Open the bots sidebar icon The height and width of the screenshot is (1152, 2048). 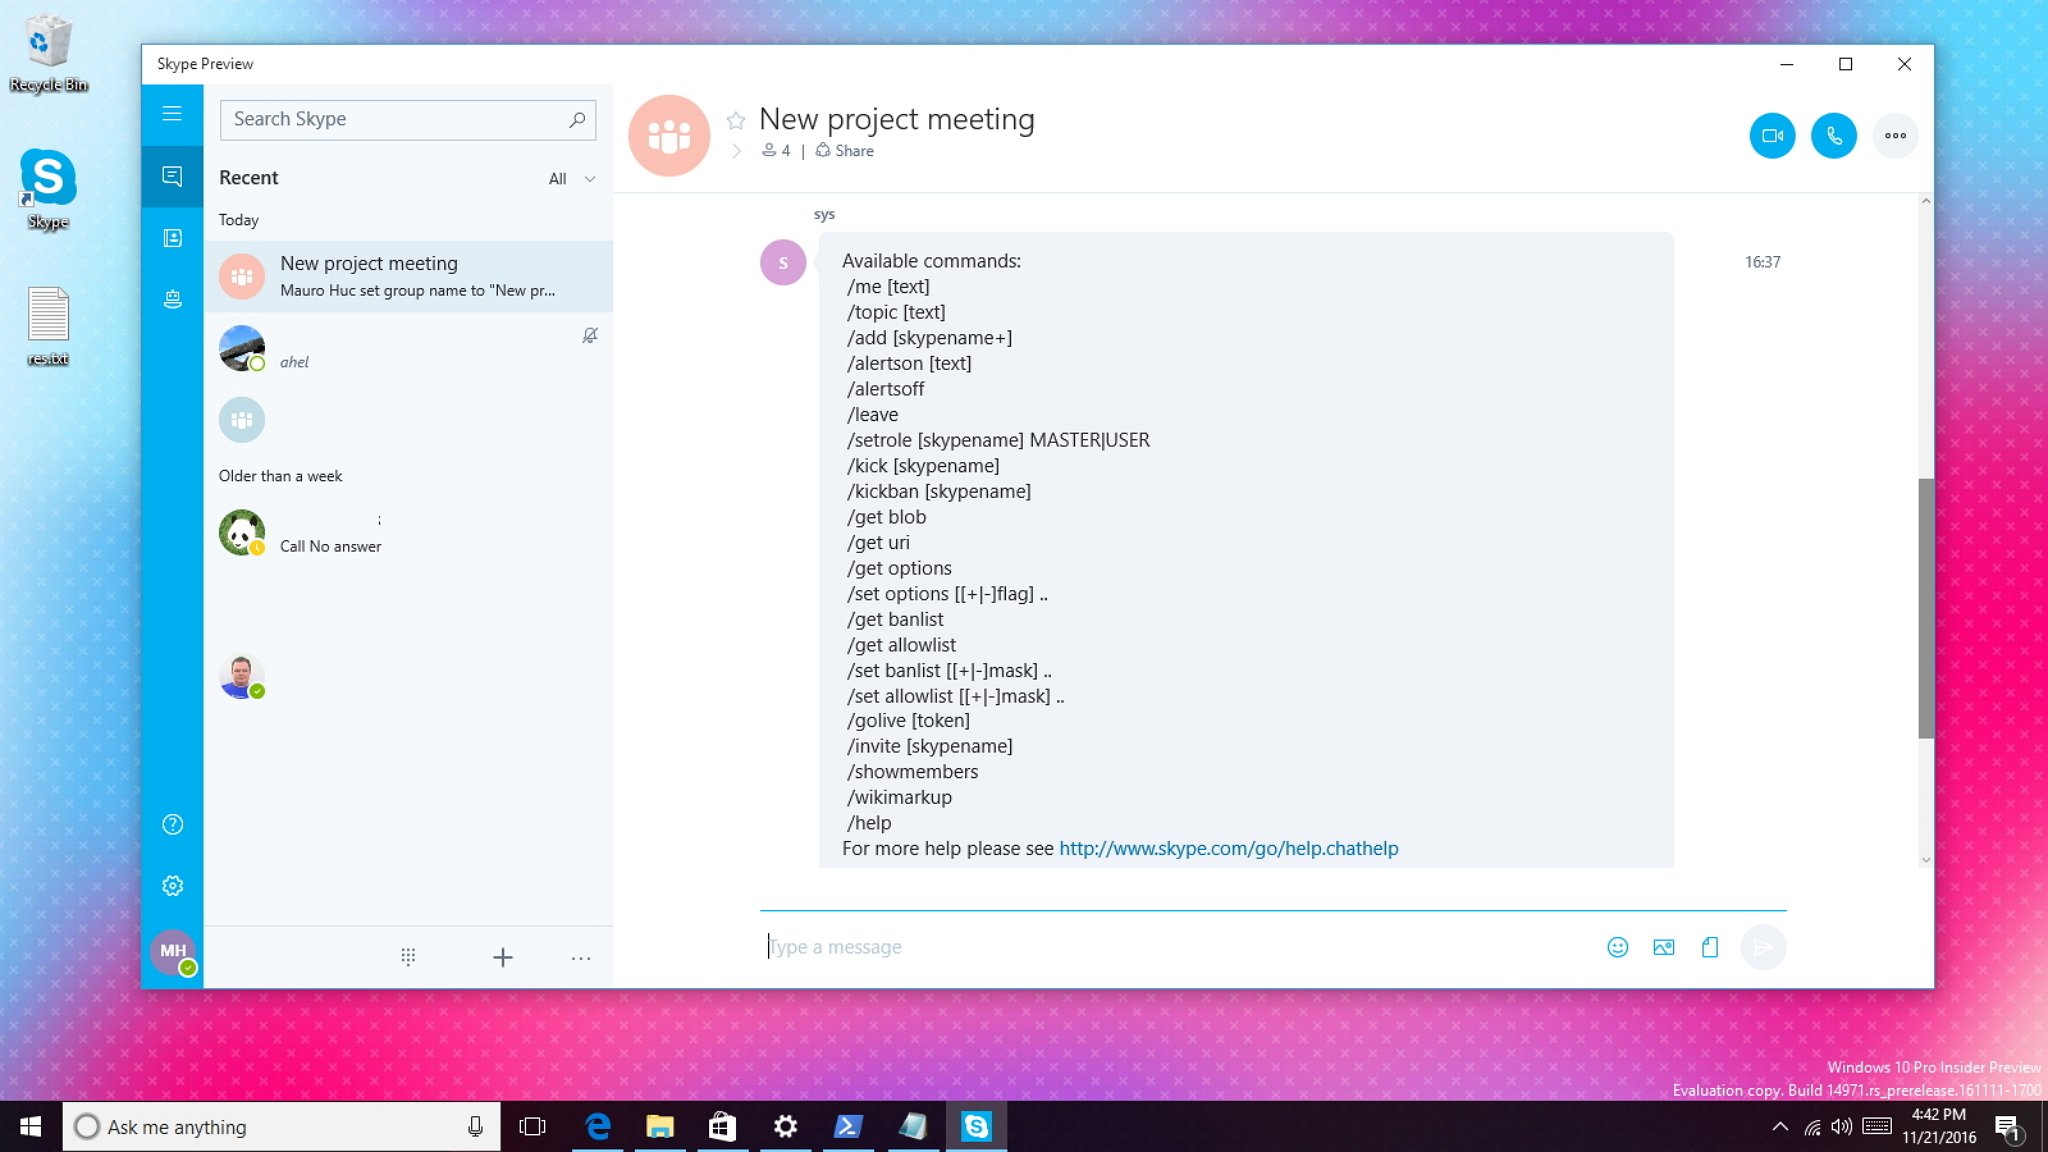coord(172,299)
